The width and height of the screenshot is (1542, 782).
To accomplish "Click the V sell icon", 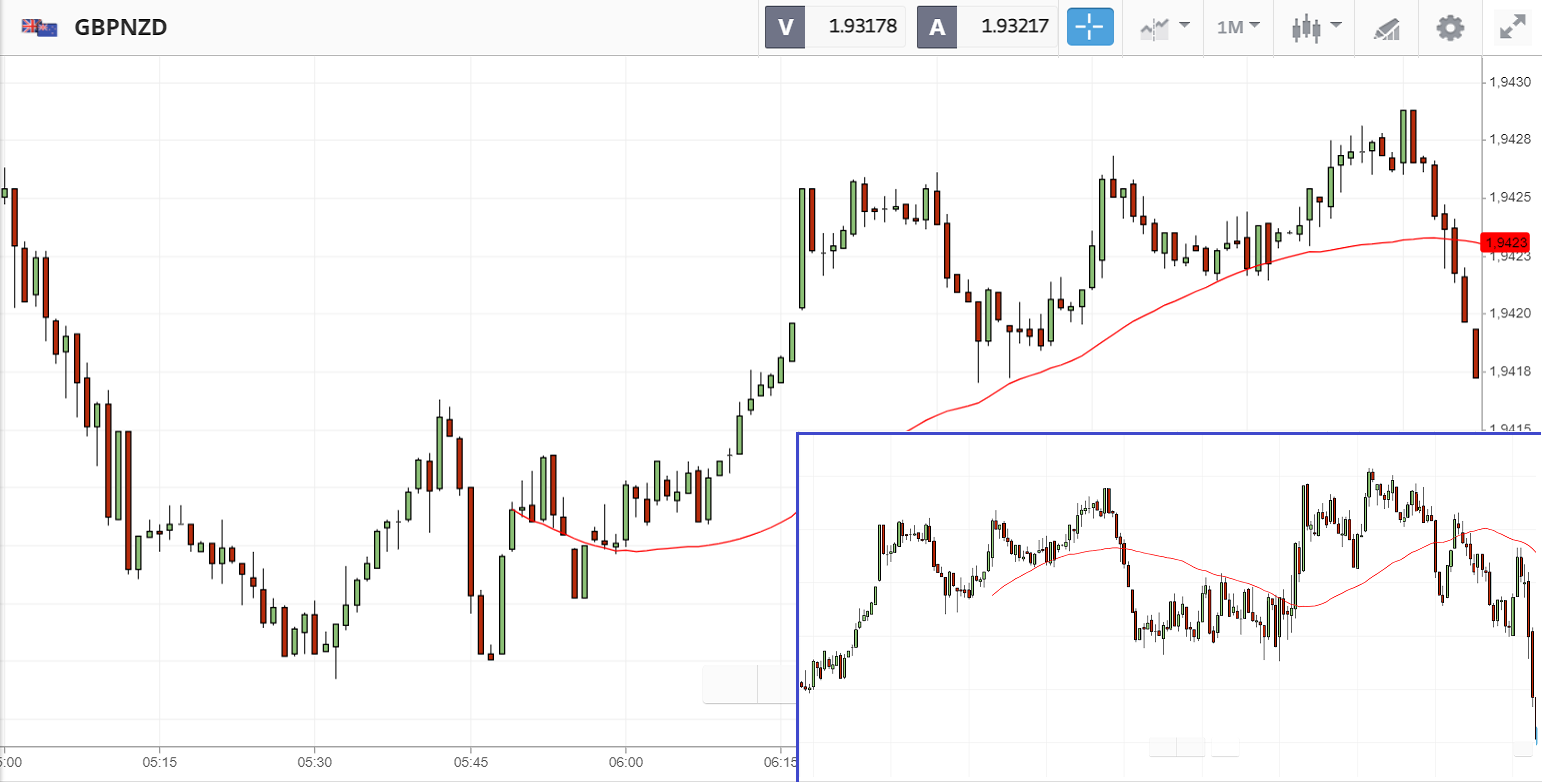I will (785, 27).
